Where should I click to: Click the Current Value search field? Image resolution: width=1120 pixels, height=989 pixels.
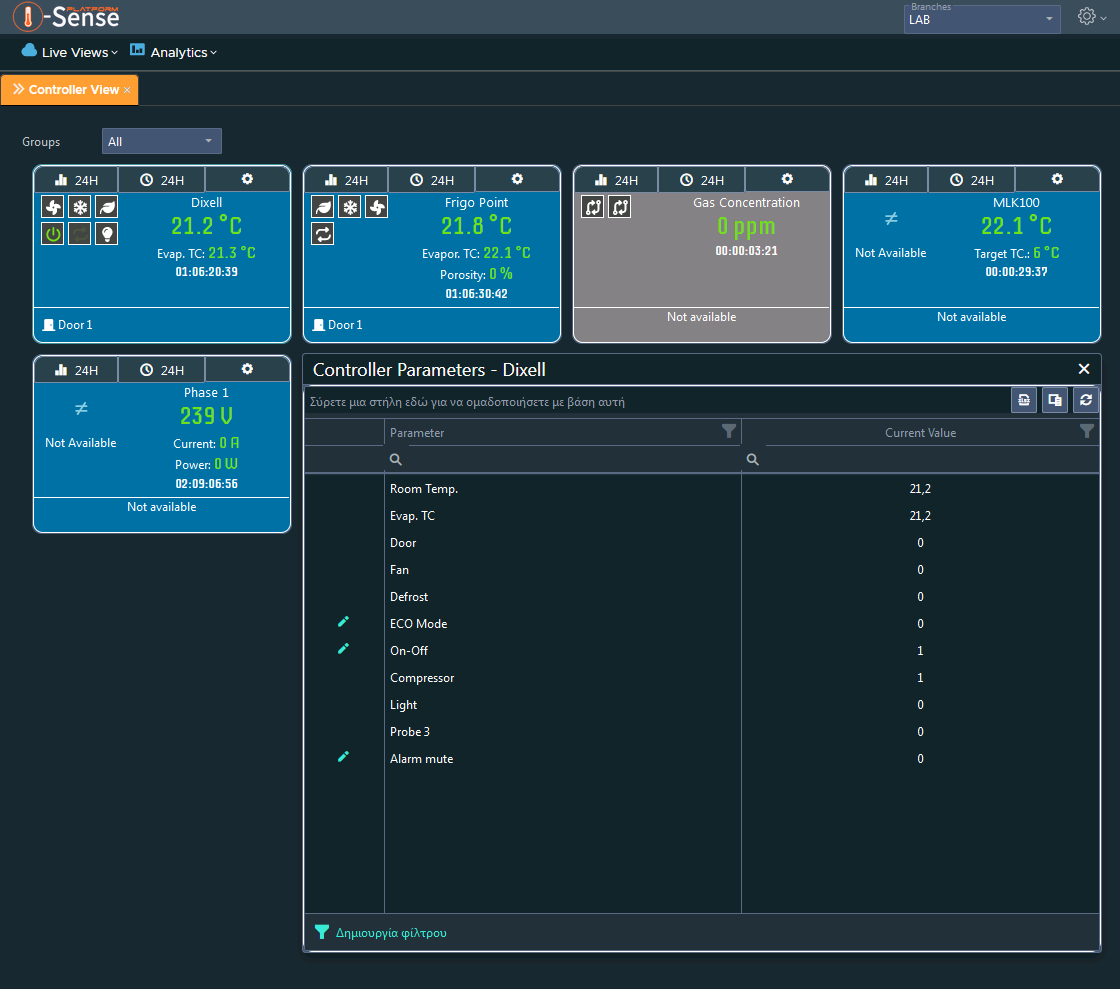[920, 459]
